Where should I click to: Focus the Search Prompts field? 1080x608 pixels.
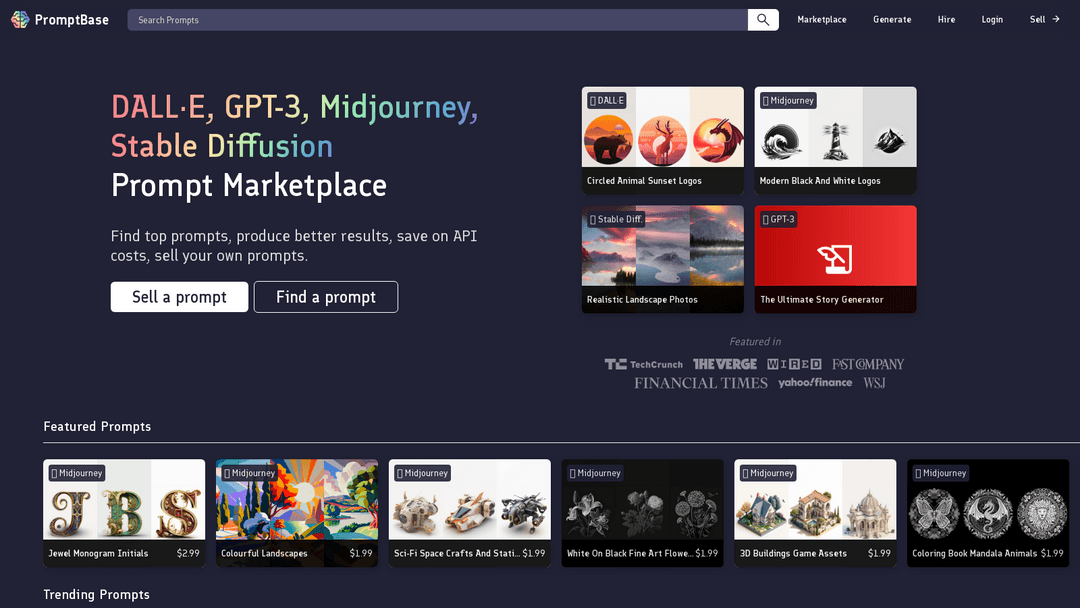[x=437, y=20]
